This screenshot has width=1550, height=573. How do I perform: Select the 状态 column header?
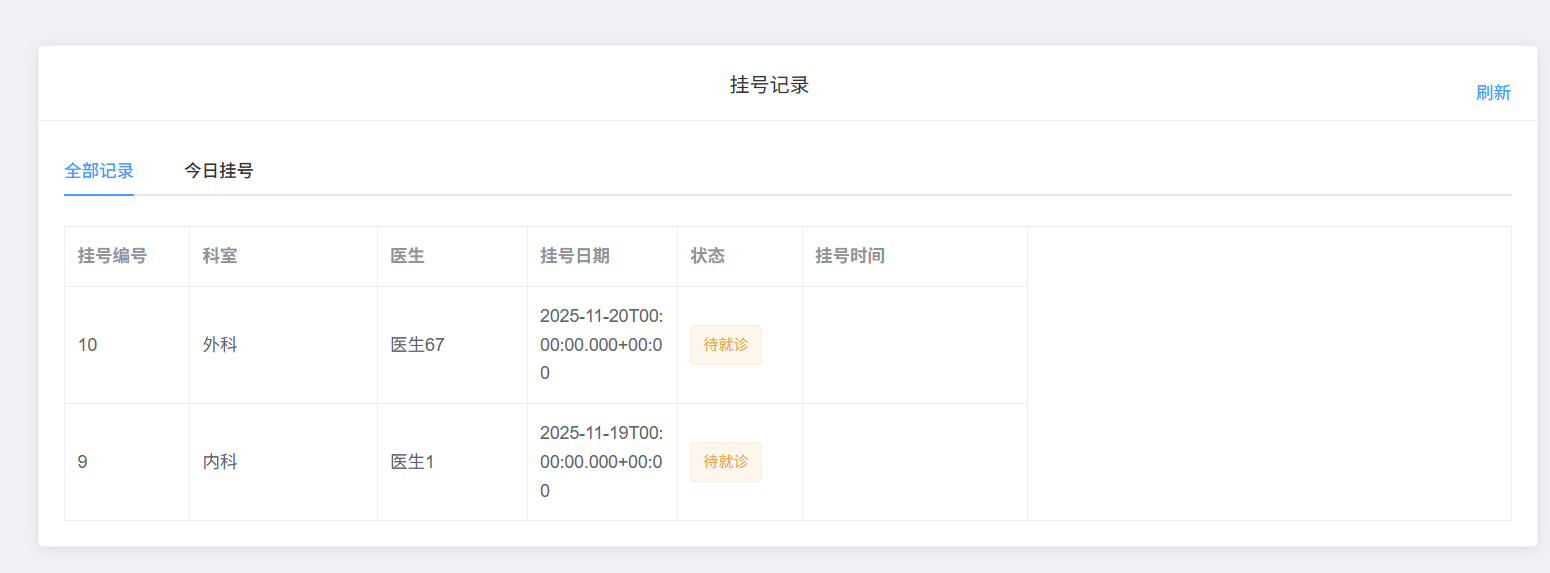(707, 256)
